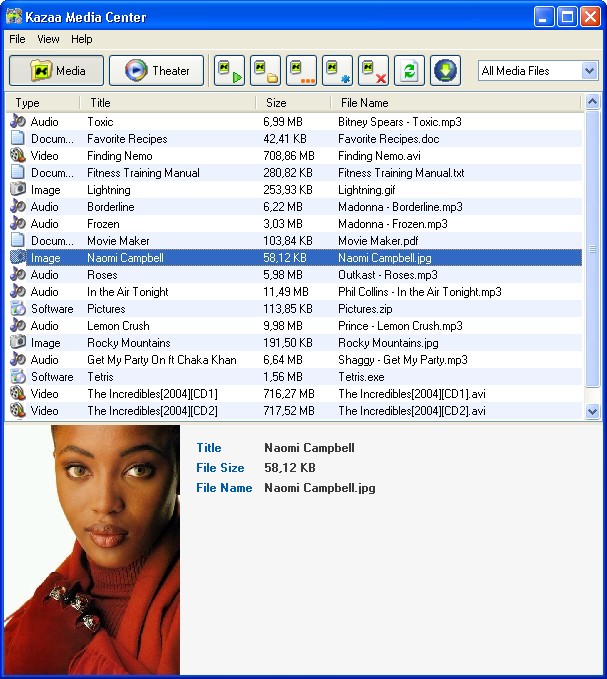Select Fitness Training Manual.txt file name

(401, 173)
